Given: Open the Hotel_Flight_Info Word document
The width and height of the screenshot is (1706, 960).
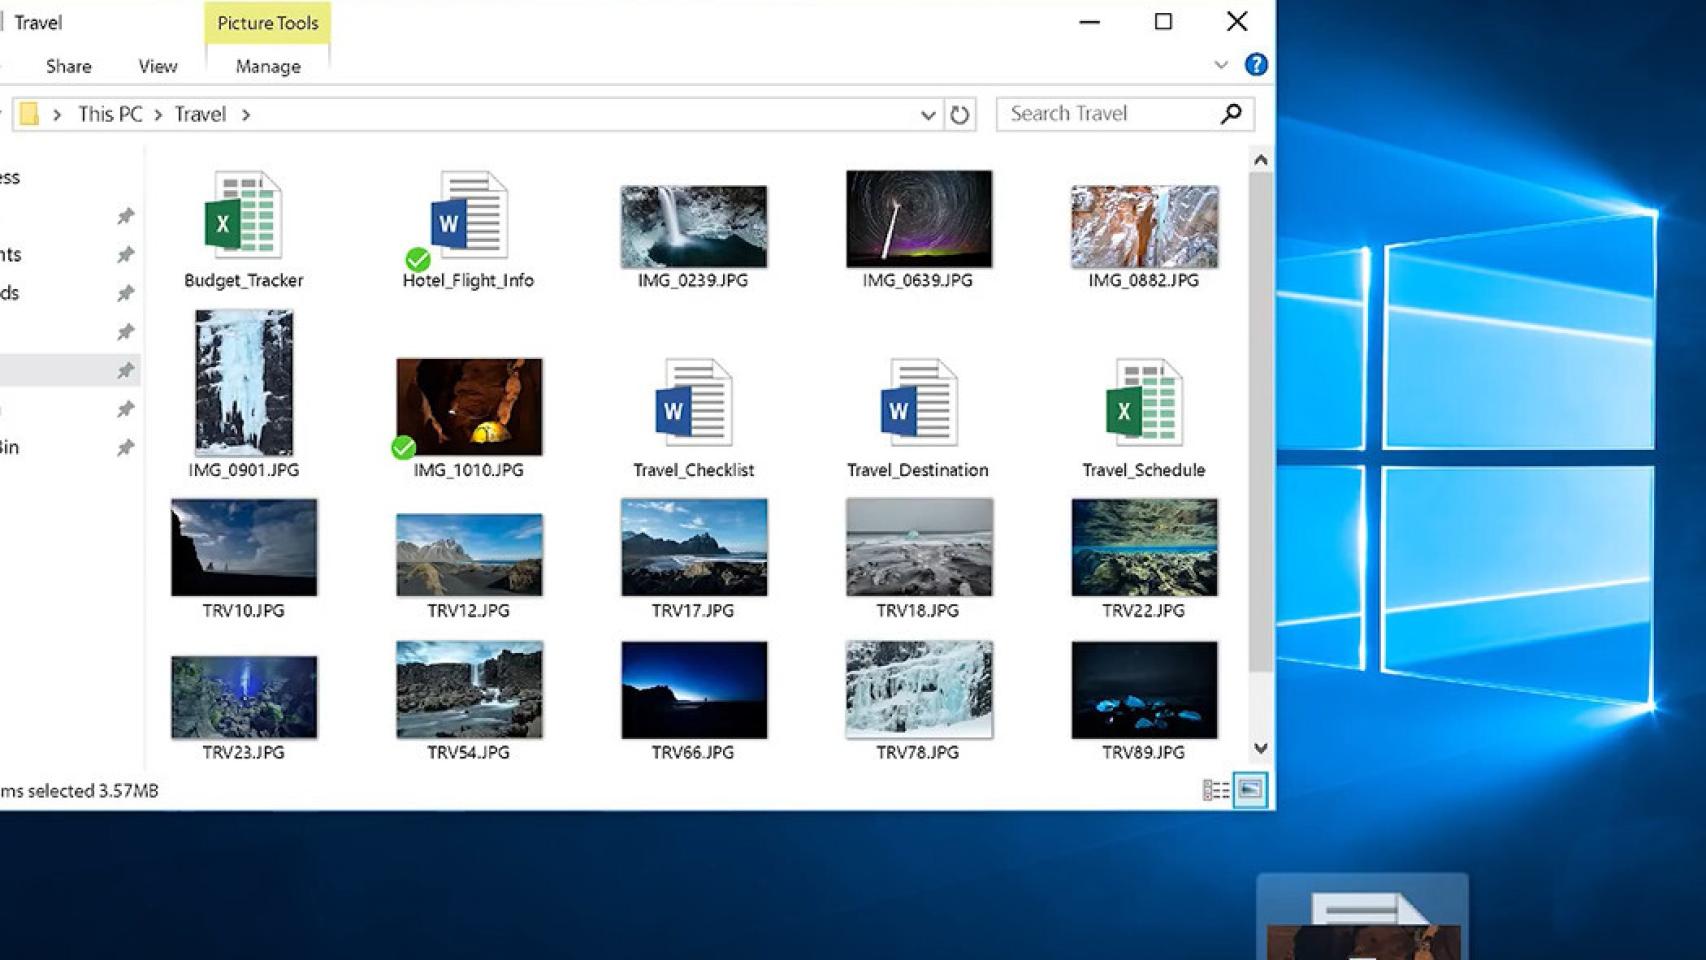Looking at the screenshot, I should point(467,215).
